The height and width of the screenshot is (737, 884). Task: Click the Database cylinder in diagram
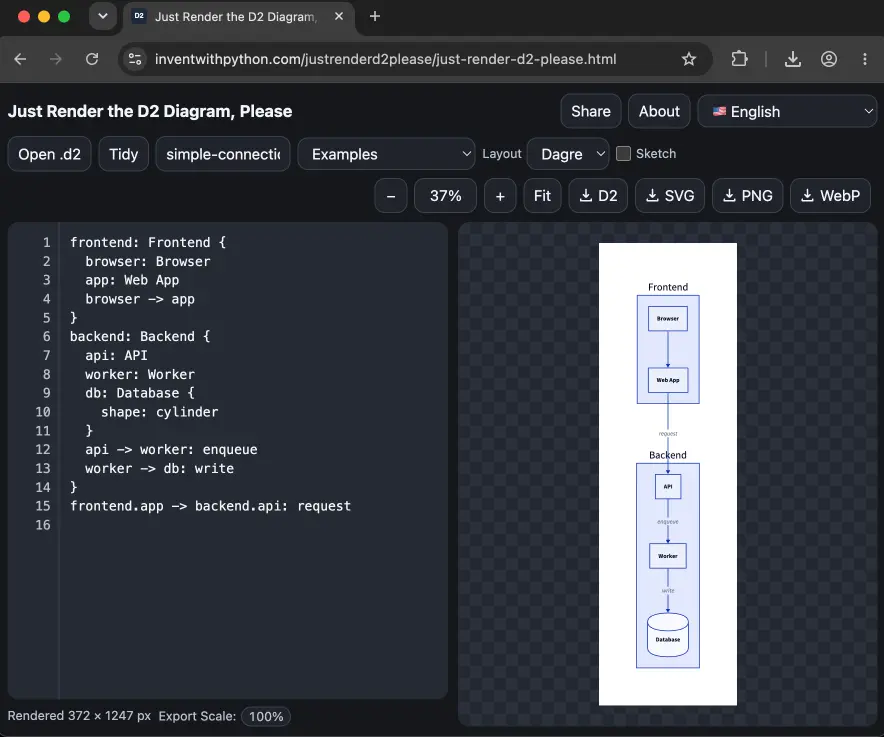click(x=668, y=635)
